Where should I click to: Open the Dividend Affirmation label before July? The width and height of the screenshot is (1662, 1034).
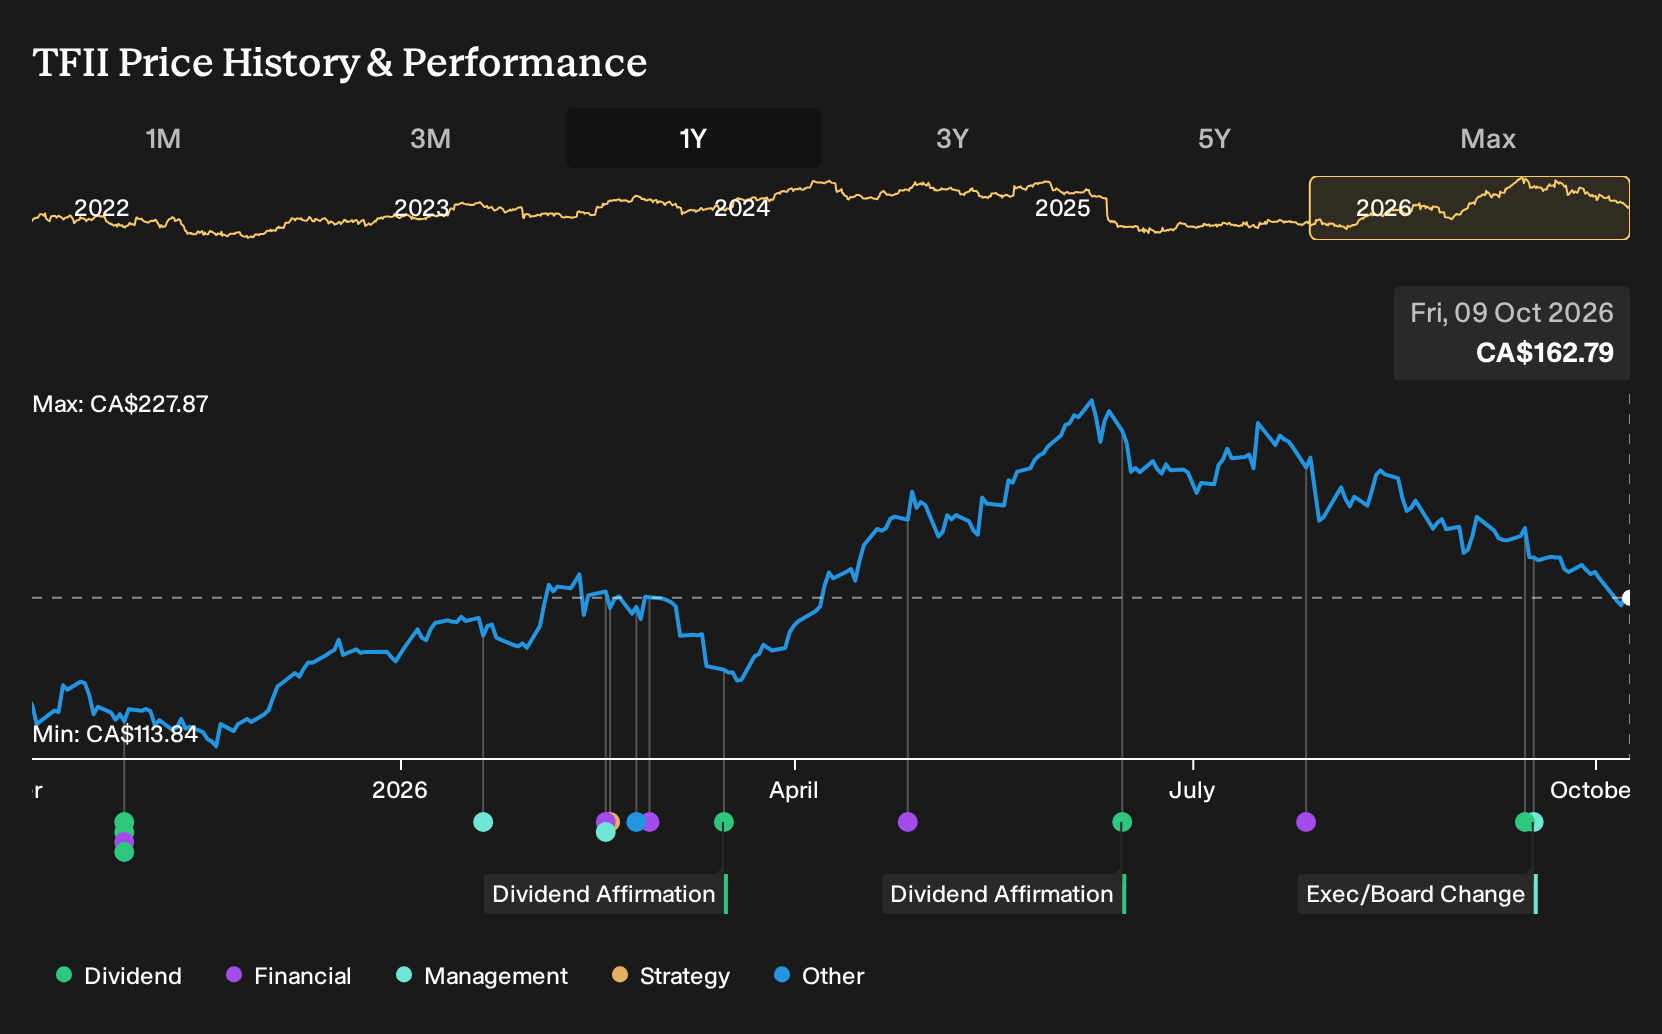tap(1004, 894)
